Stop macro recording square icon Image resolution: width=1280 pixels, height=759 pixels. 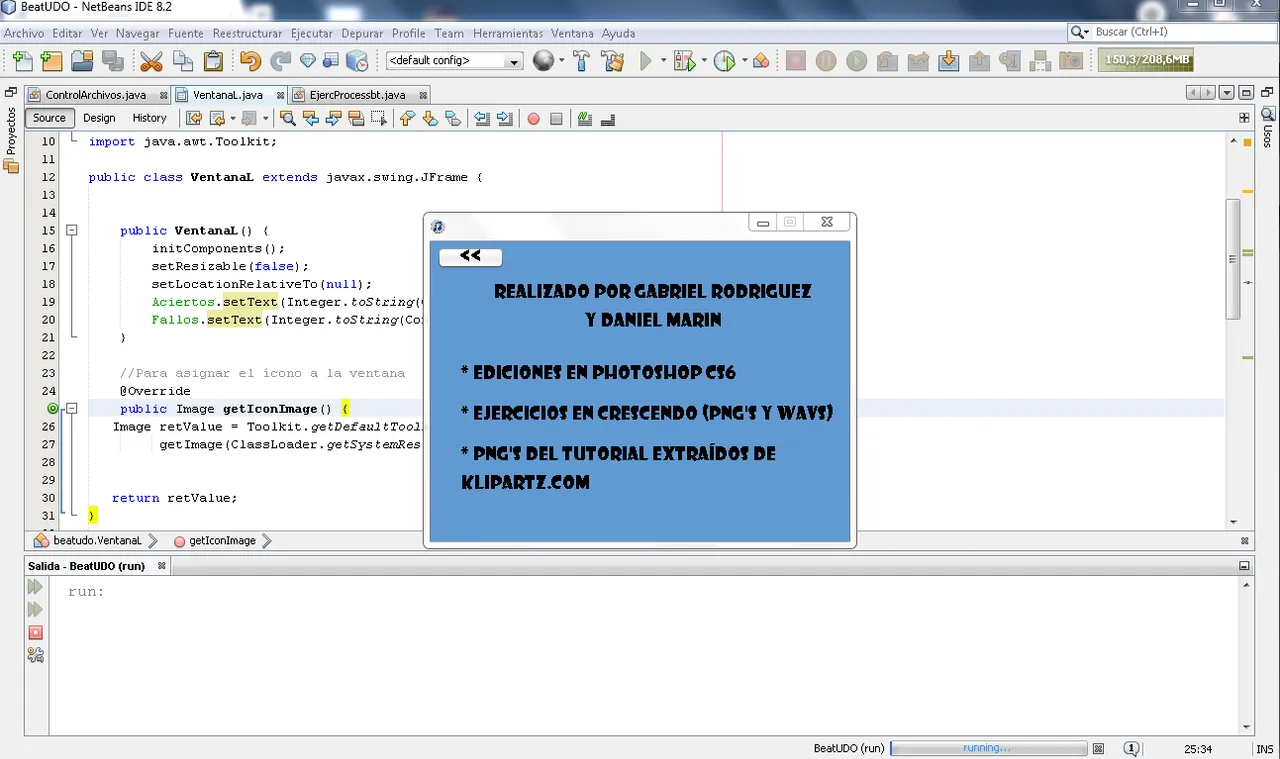556,118
